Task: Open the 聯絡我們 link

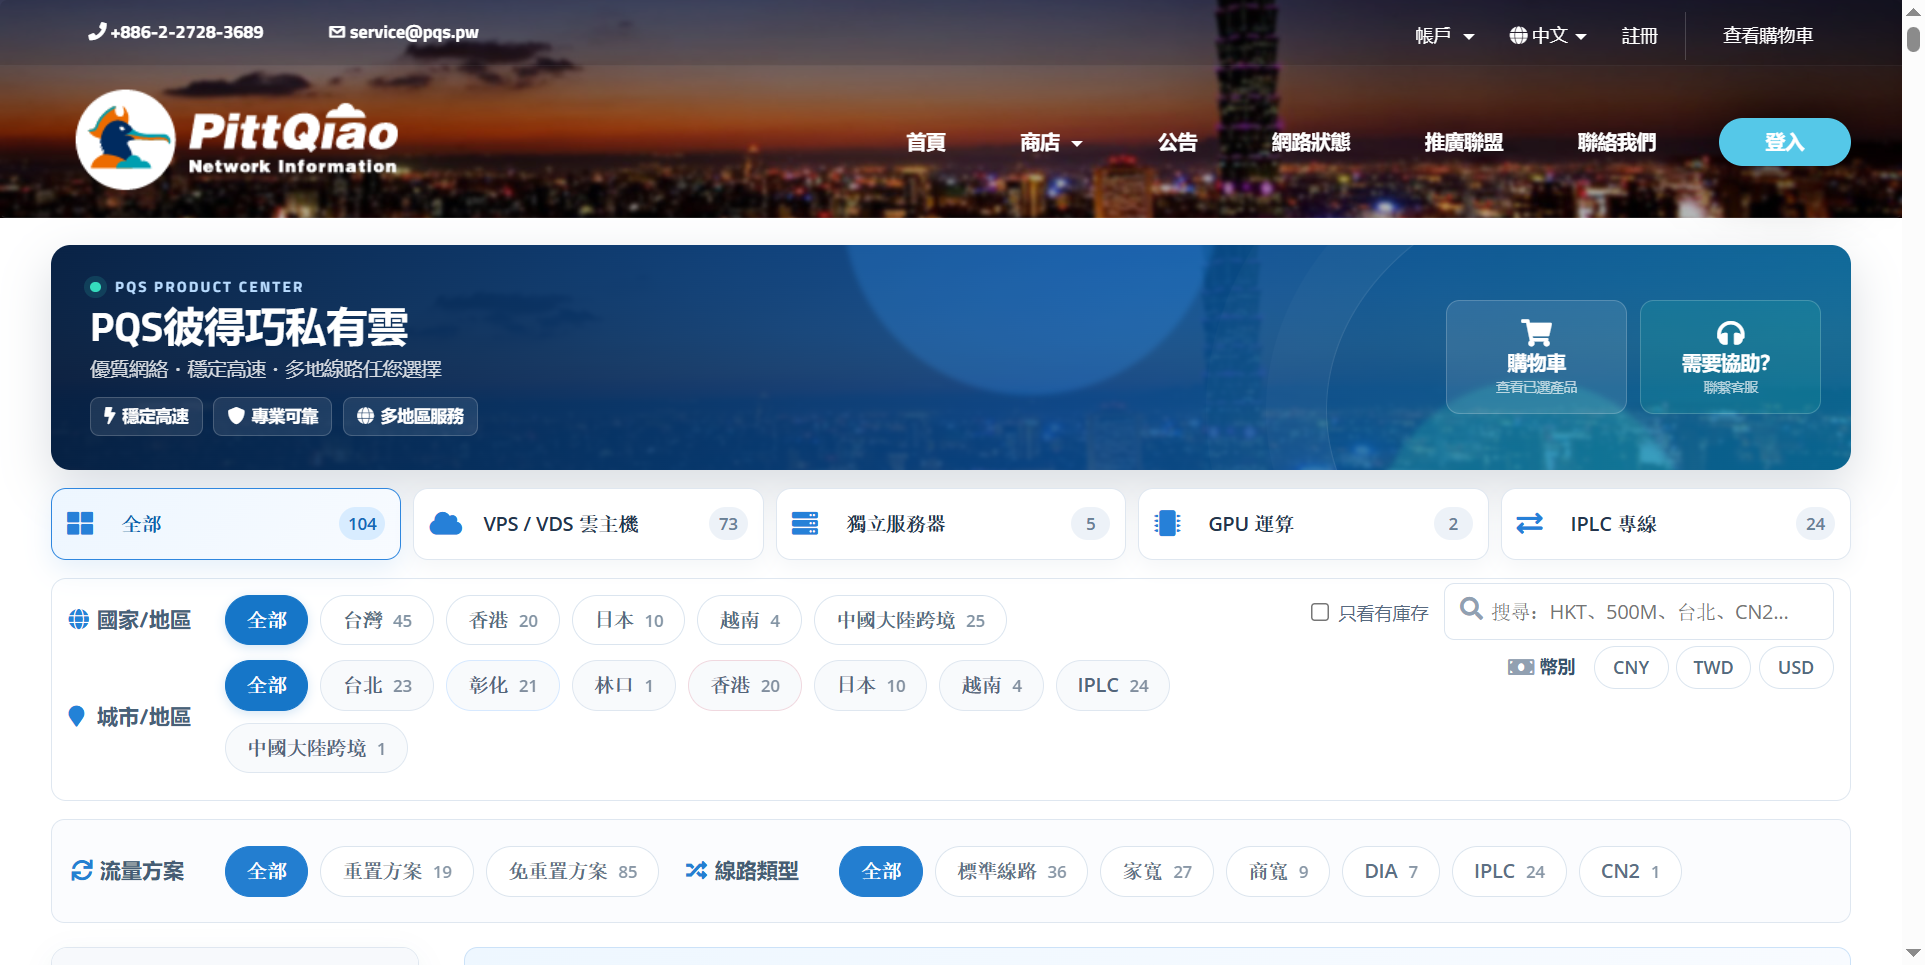Action: click(1617, 142)
